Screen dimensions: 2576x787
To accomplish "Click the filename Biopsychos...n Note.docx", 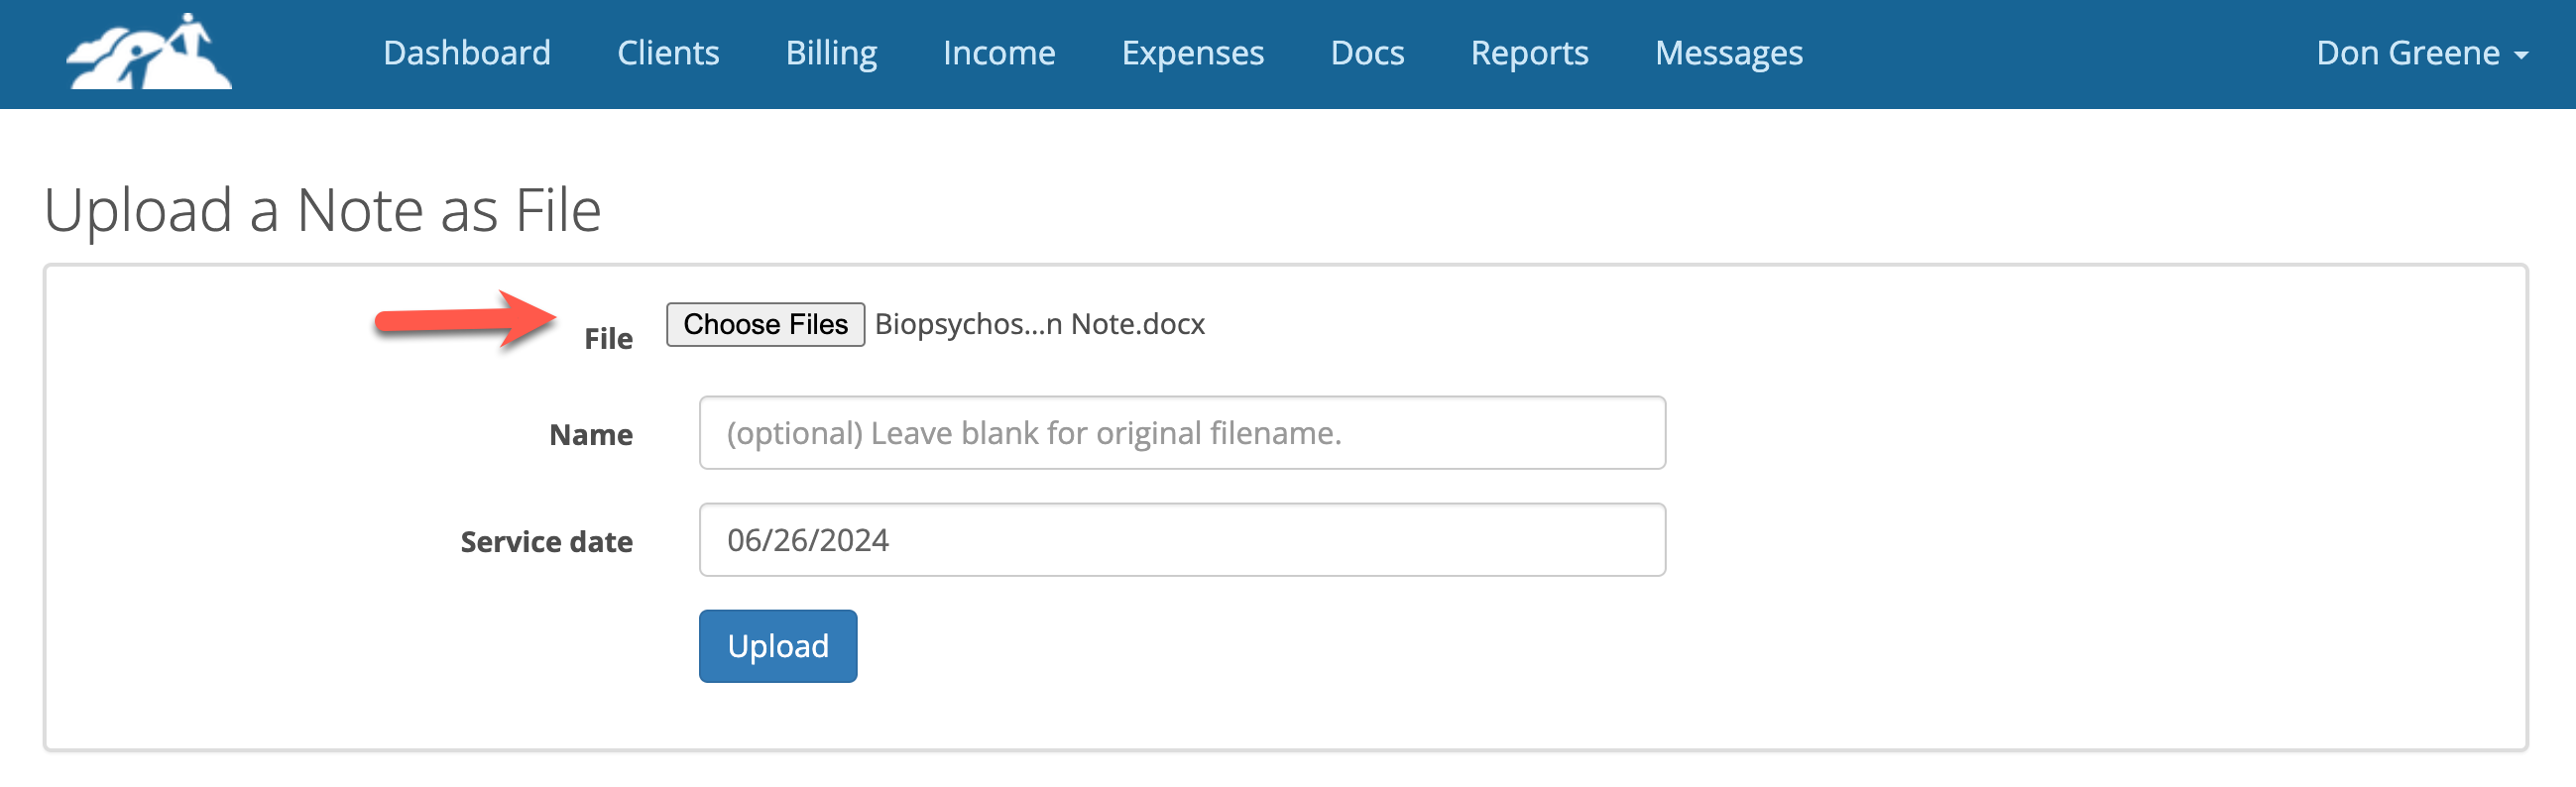I will click(1038, 323).
